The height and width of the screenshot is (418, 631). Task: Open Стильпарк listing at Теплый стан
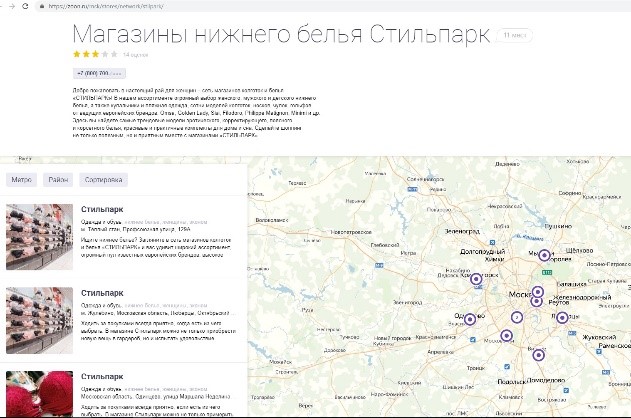[102, 209]
